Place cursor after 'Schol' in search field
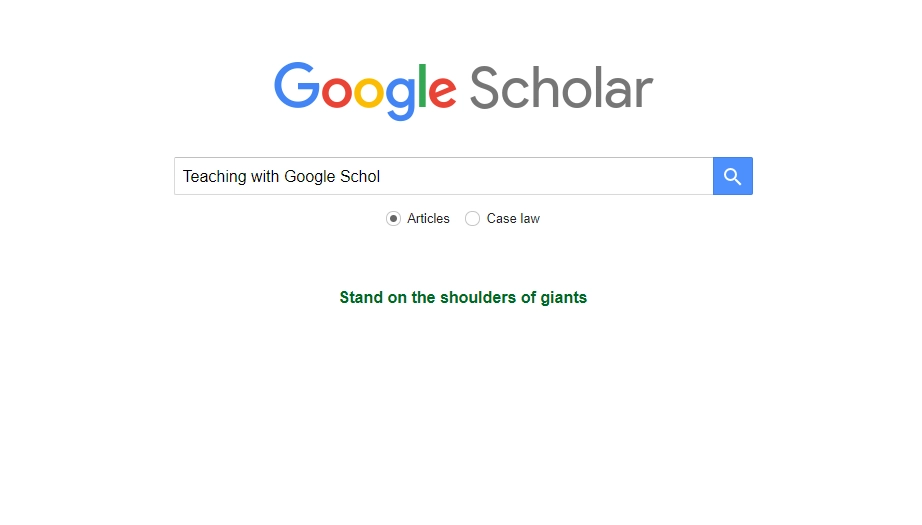The image size is (922, 525). point(381,176)
